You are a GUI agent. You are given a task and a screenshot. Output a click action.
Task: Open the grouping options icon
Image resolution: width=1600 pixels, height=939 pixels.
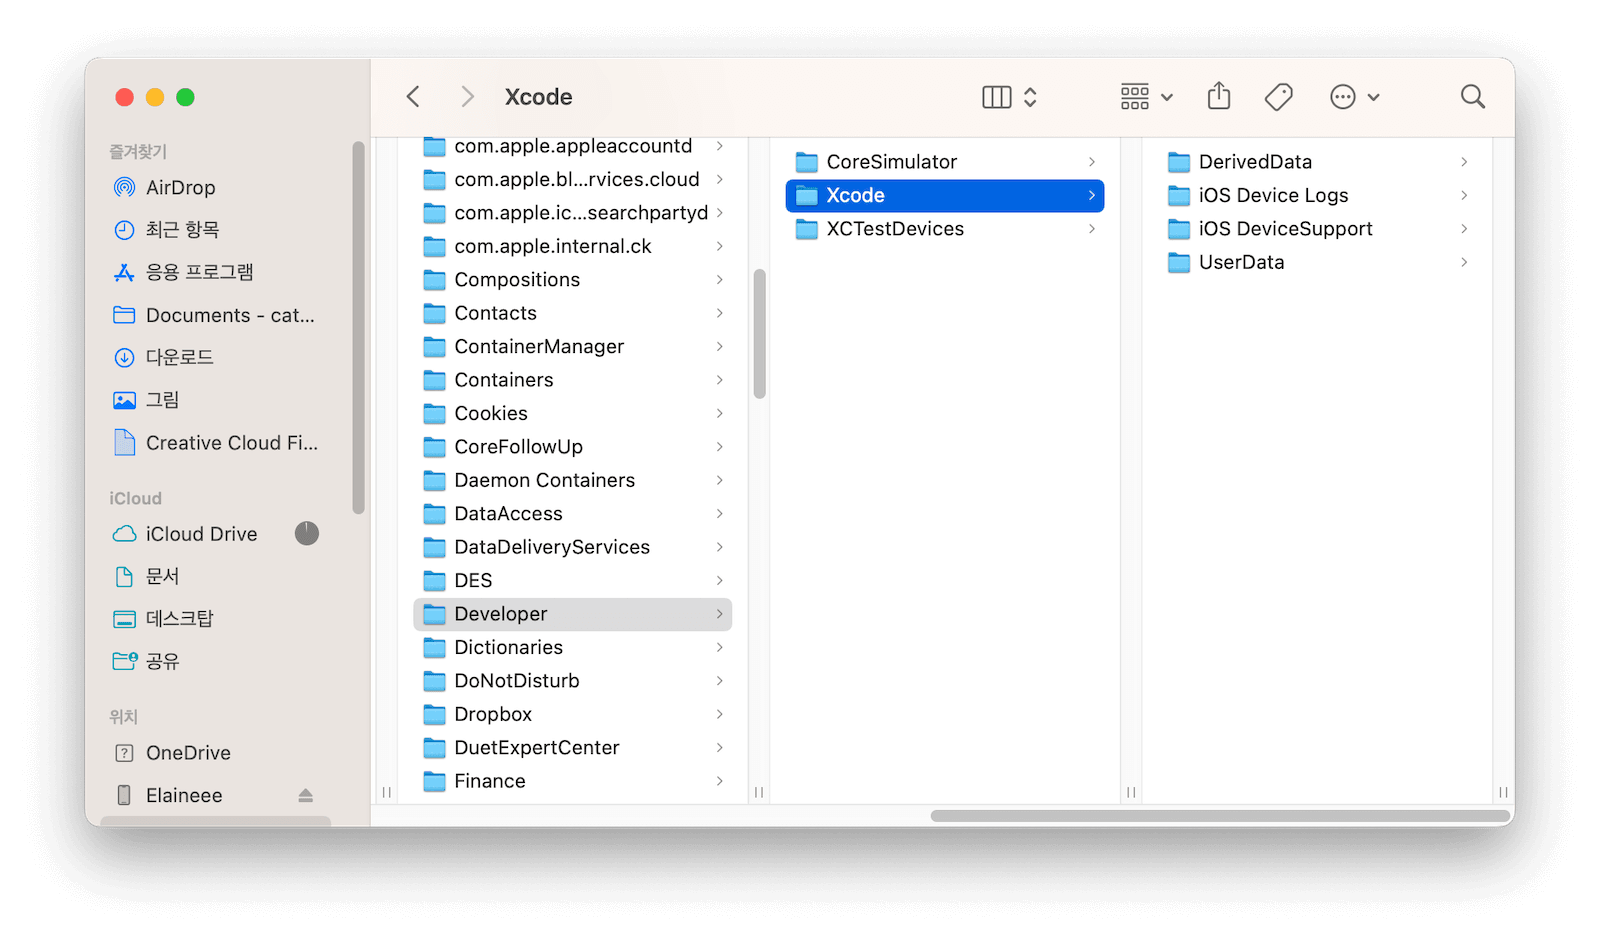1135,97
